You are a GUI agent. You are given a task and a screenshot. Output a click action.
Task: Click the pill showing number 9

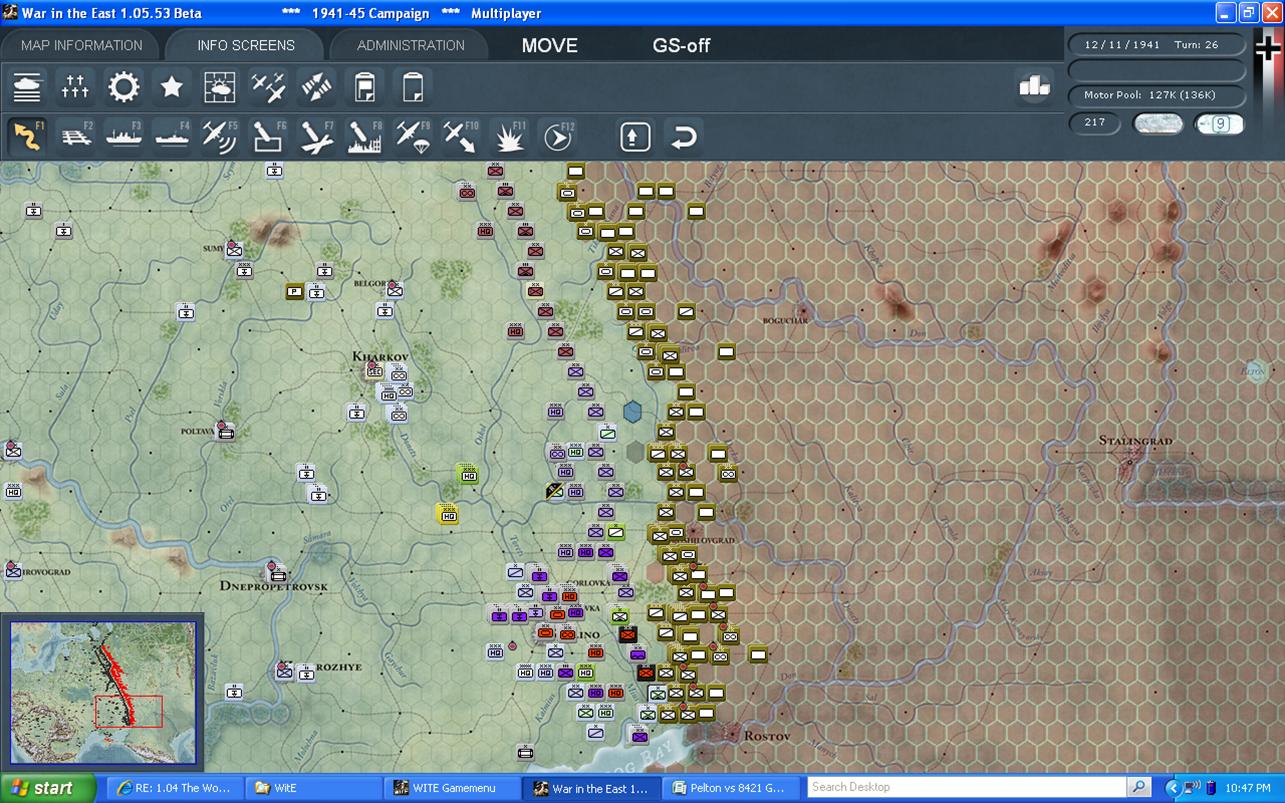pos(1219,124)
